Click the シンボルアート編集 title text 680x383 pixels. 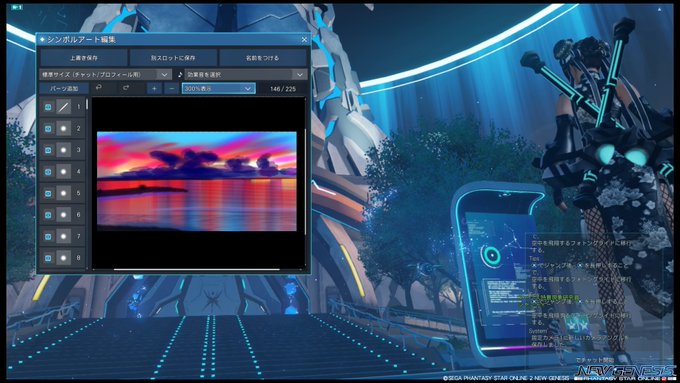click(x=81, y=39)
